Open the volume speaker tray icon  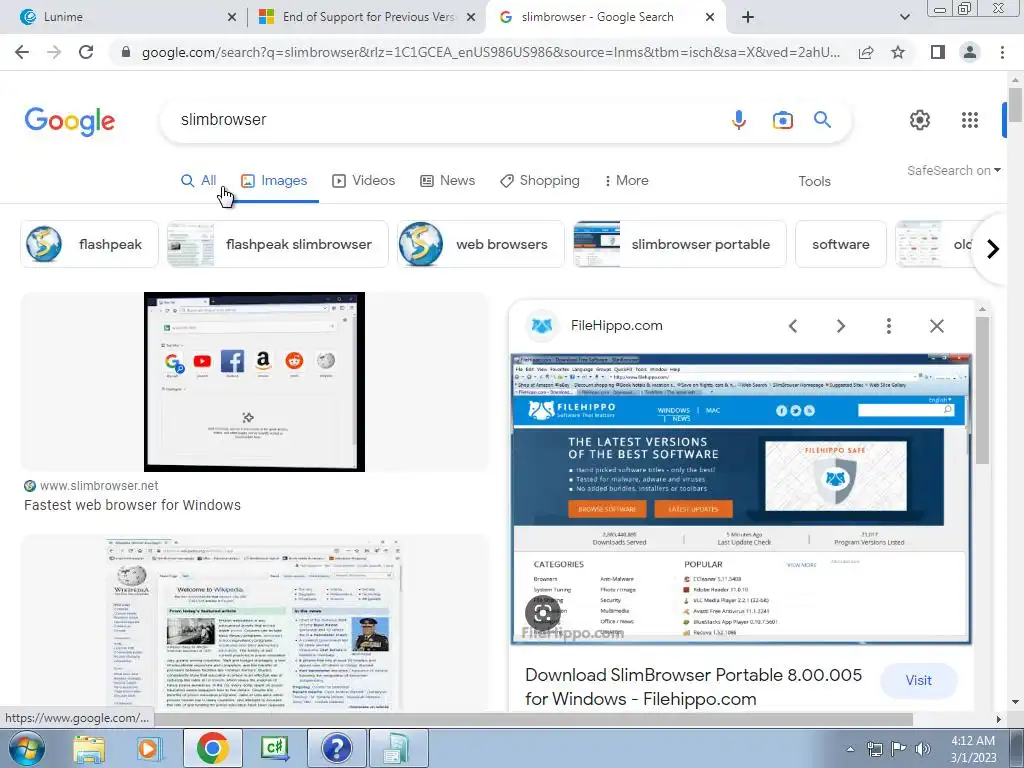(923, 749)
